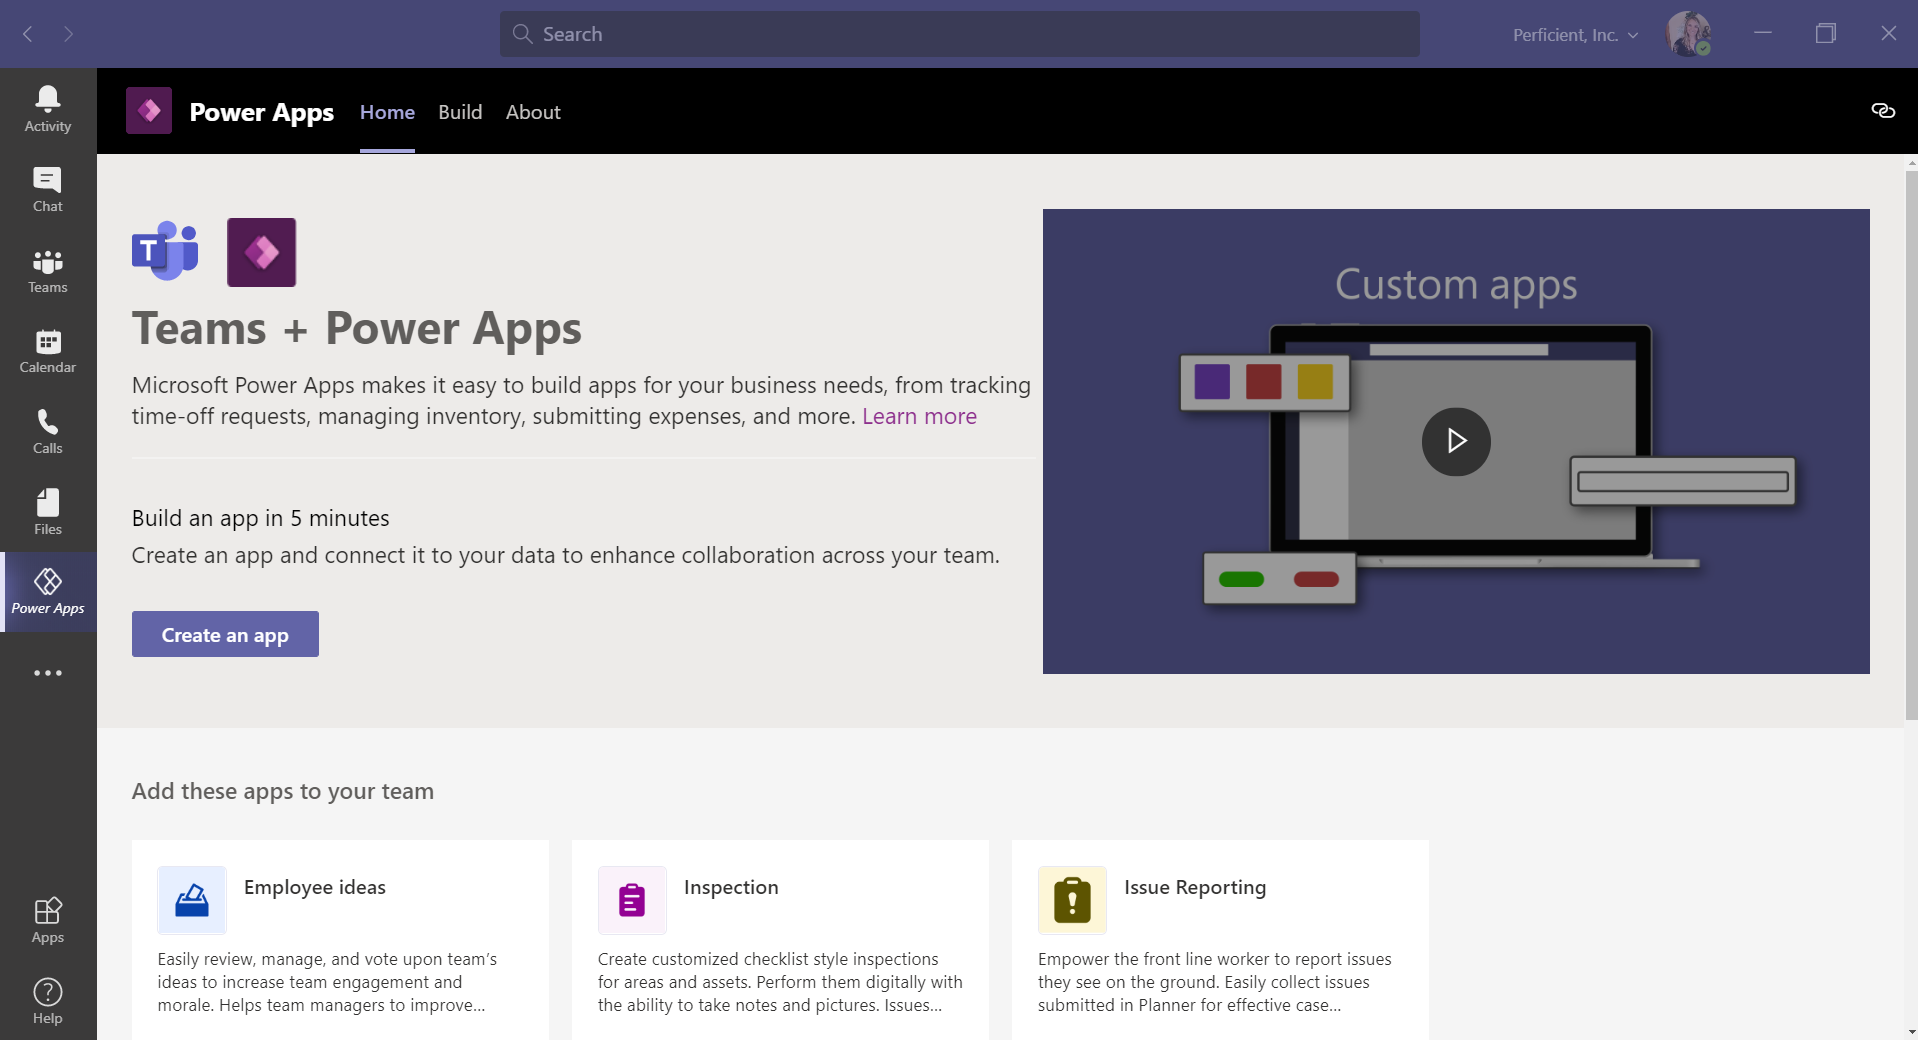
Task: Click the Create an app button
Action: (225, 634)
